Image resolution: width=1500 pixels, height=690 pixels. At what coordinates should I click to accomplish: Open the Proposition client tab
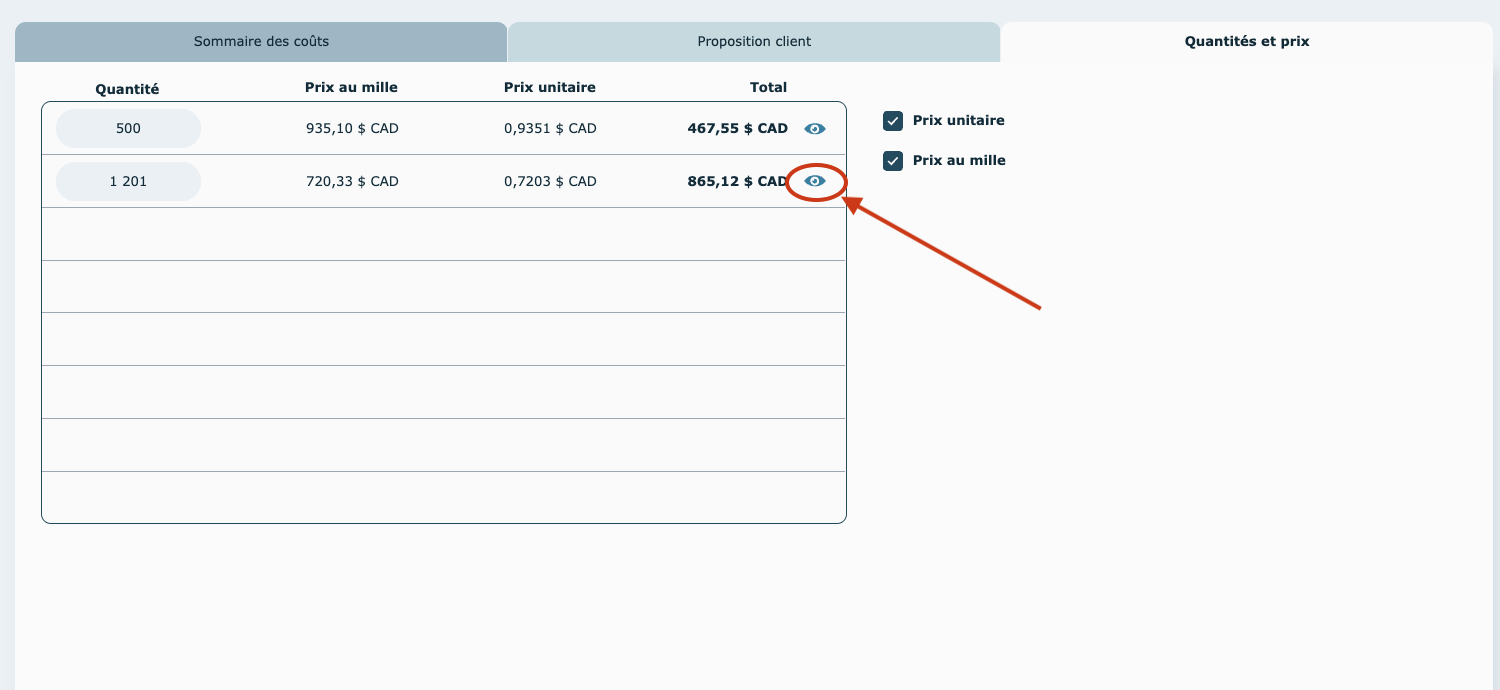(x=754, y=42)
